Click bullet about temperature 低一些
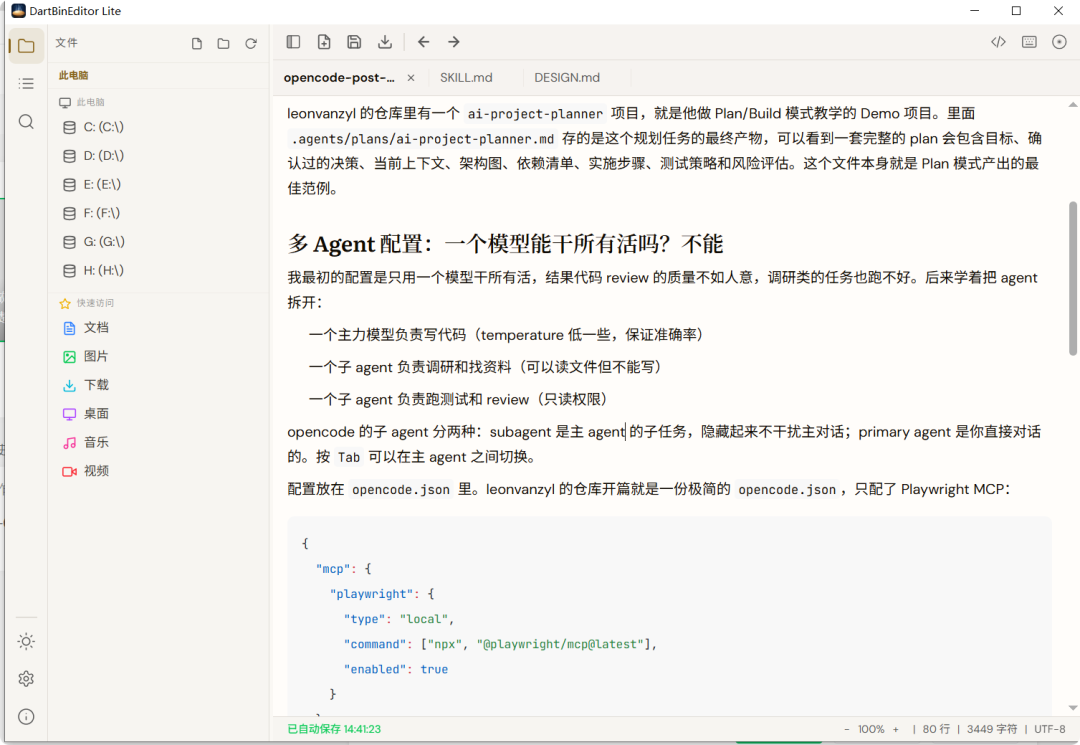Viewport: 1080px width, 745px height. pos(507,335)
